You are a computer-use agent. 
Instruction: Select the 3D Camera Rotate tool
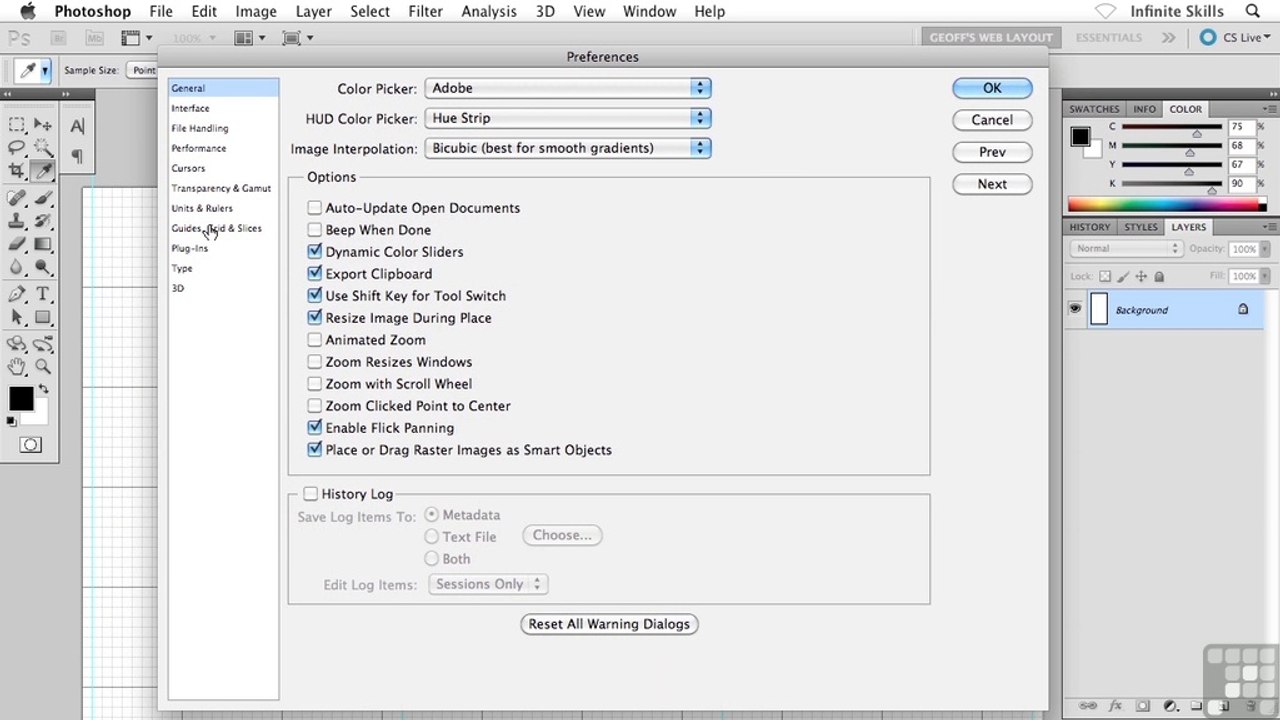43,343
